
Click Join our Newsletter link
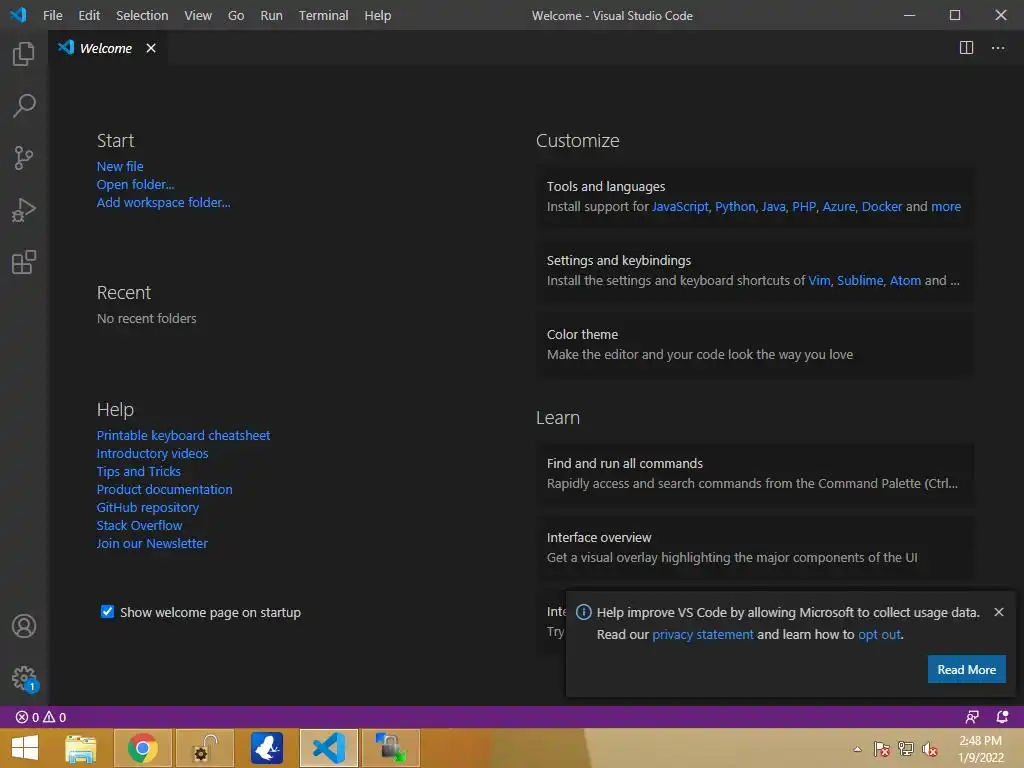pos(152,543)
